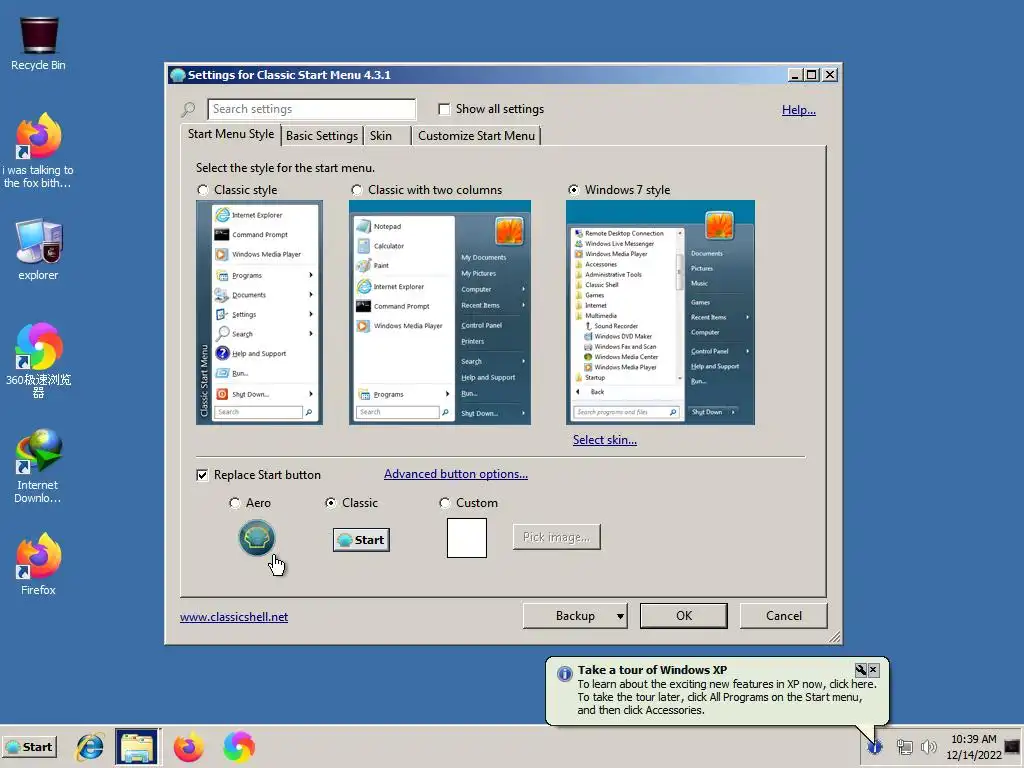Click the Windows 7 style preview image

(x=660, y=312)
